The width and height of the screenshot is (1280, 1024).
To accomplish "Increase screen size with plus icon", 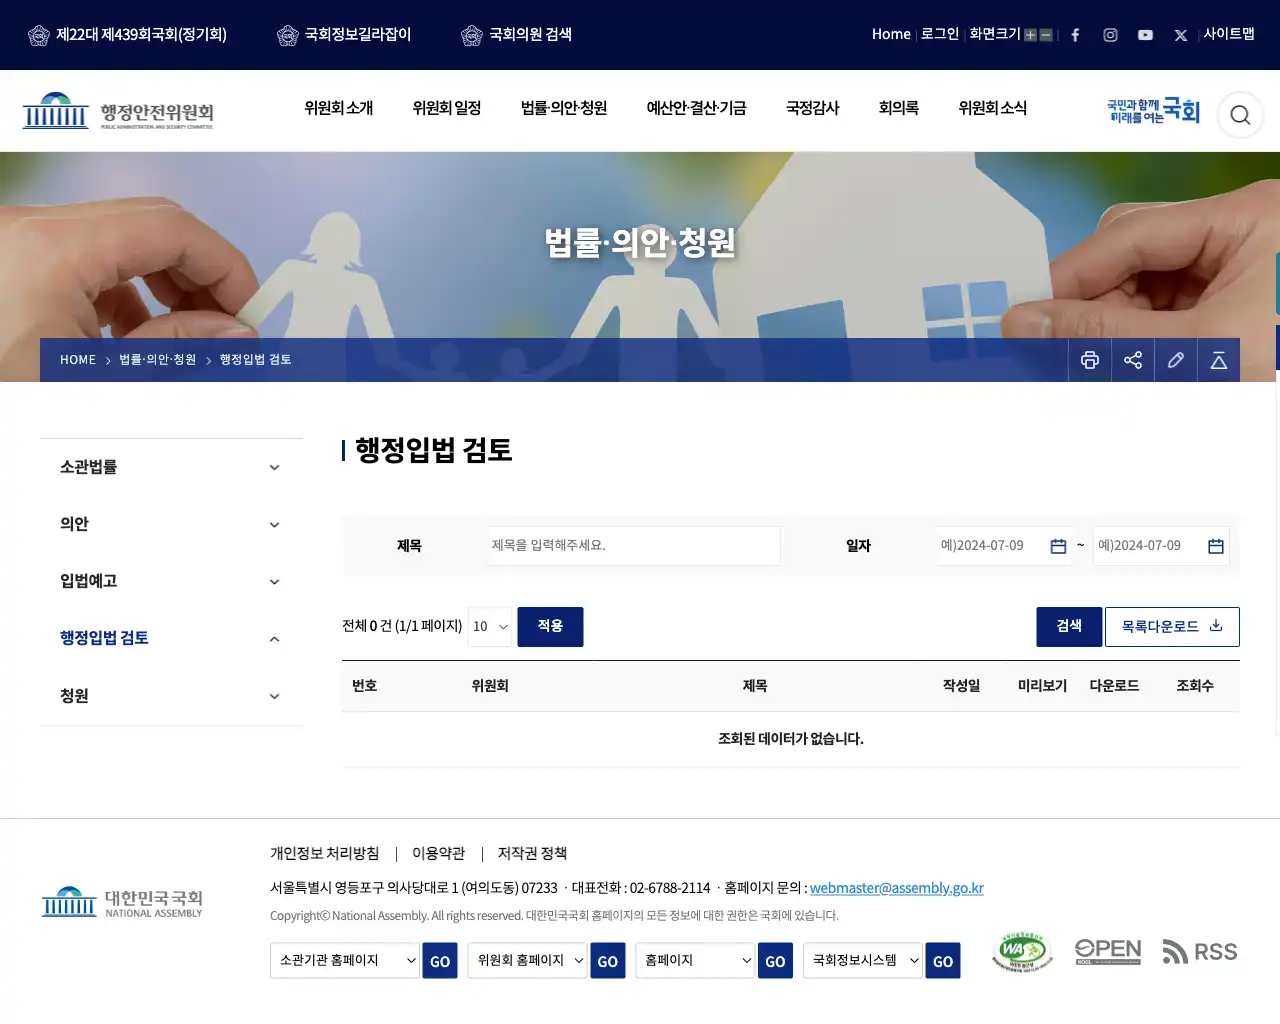I will [1030, 35].
